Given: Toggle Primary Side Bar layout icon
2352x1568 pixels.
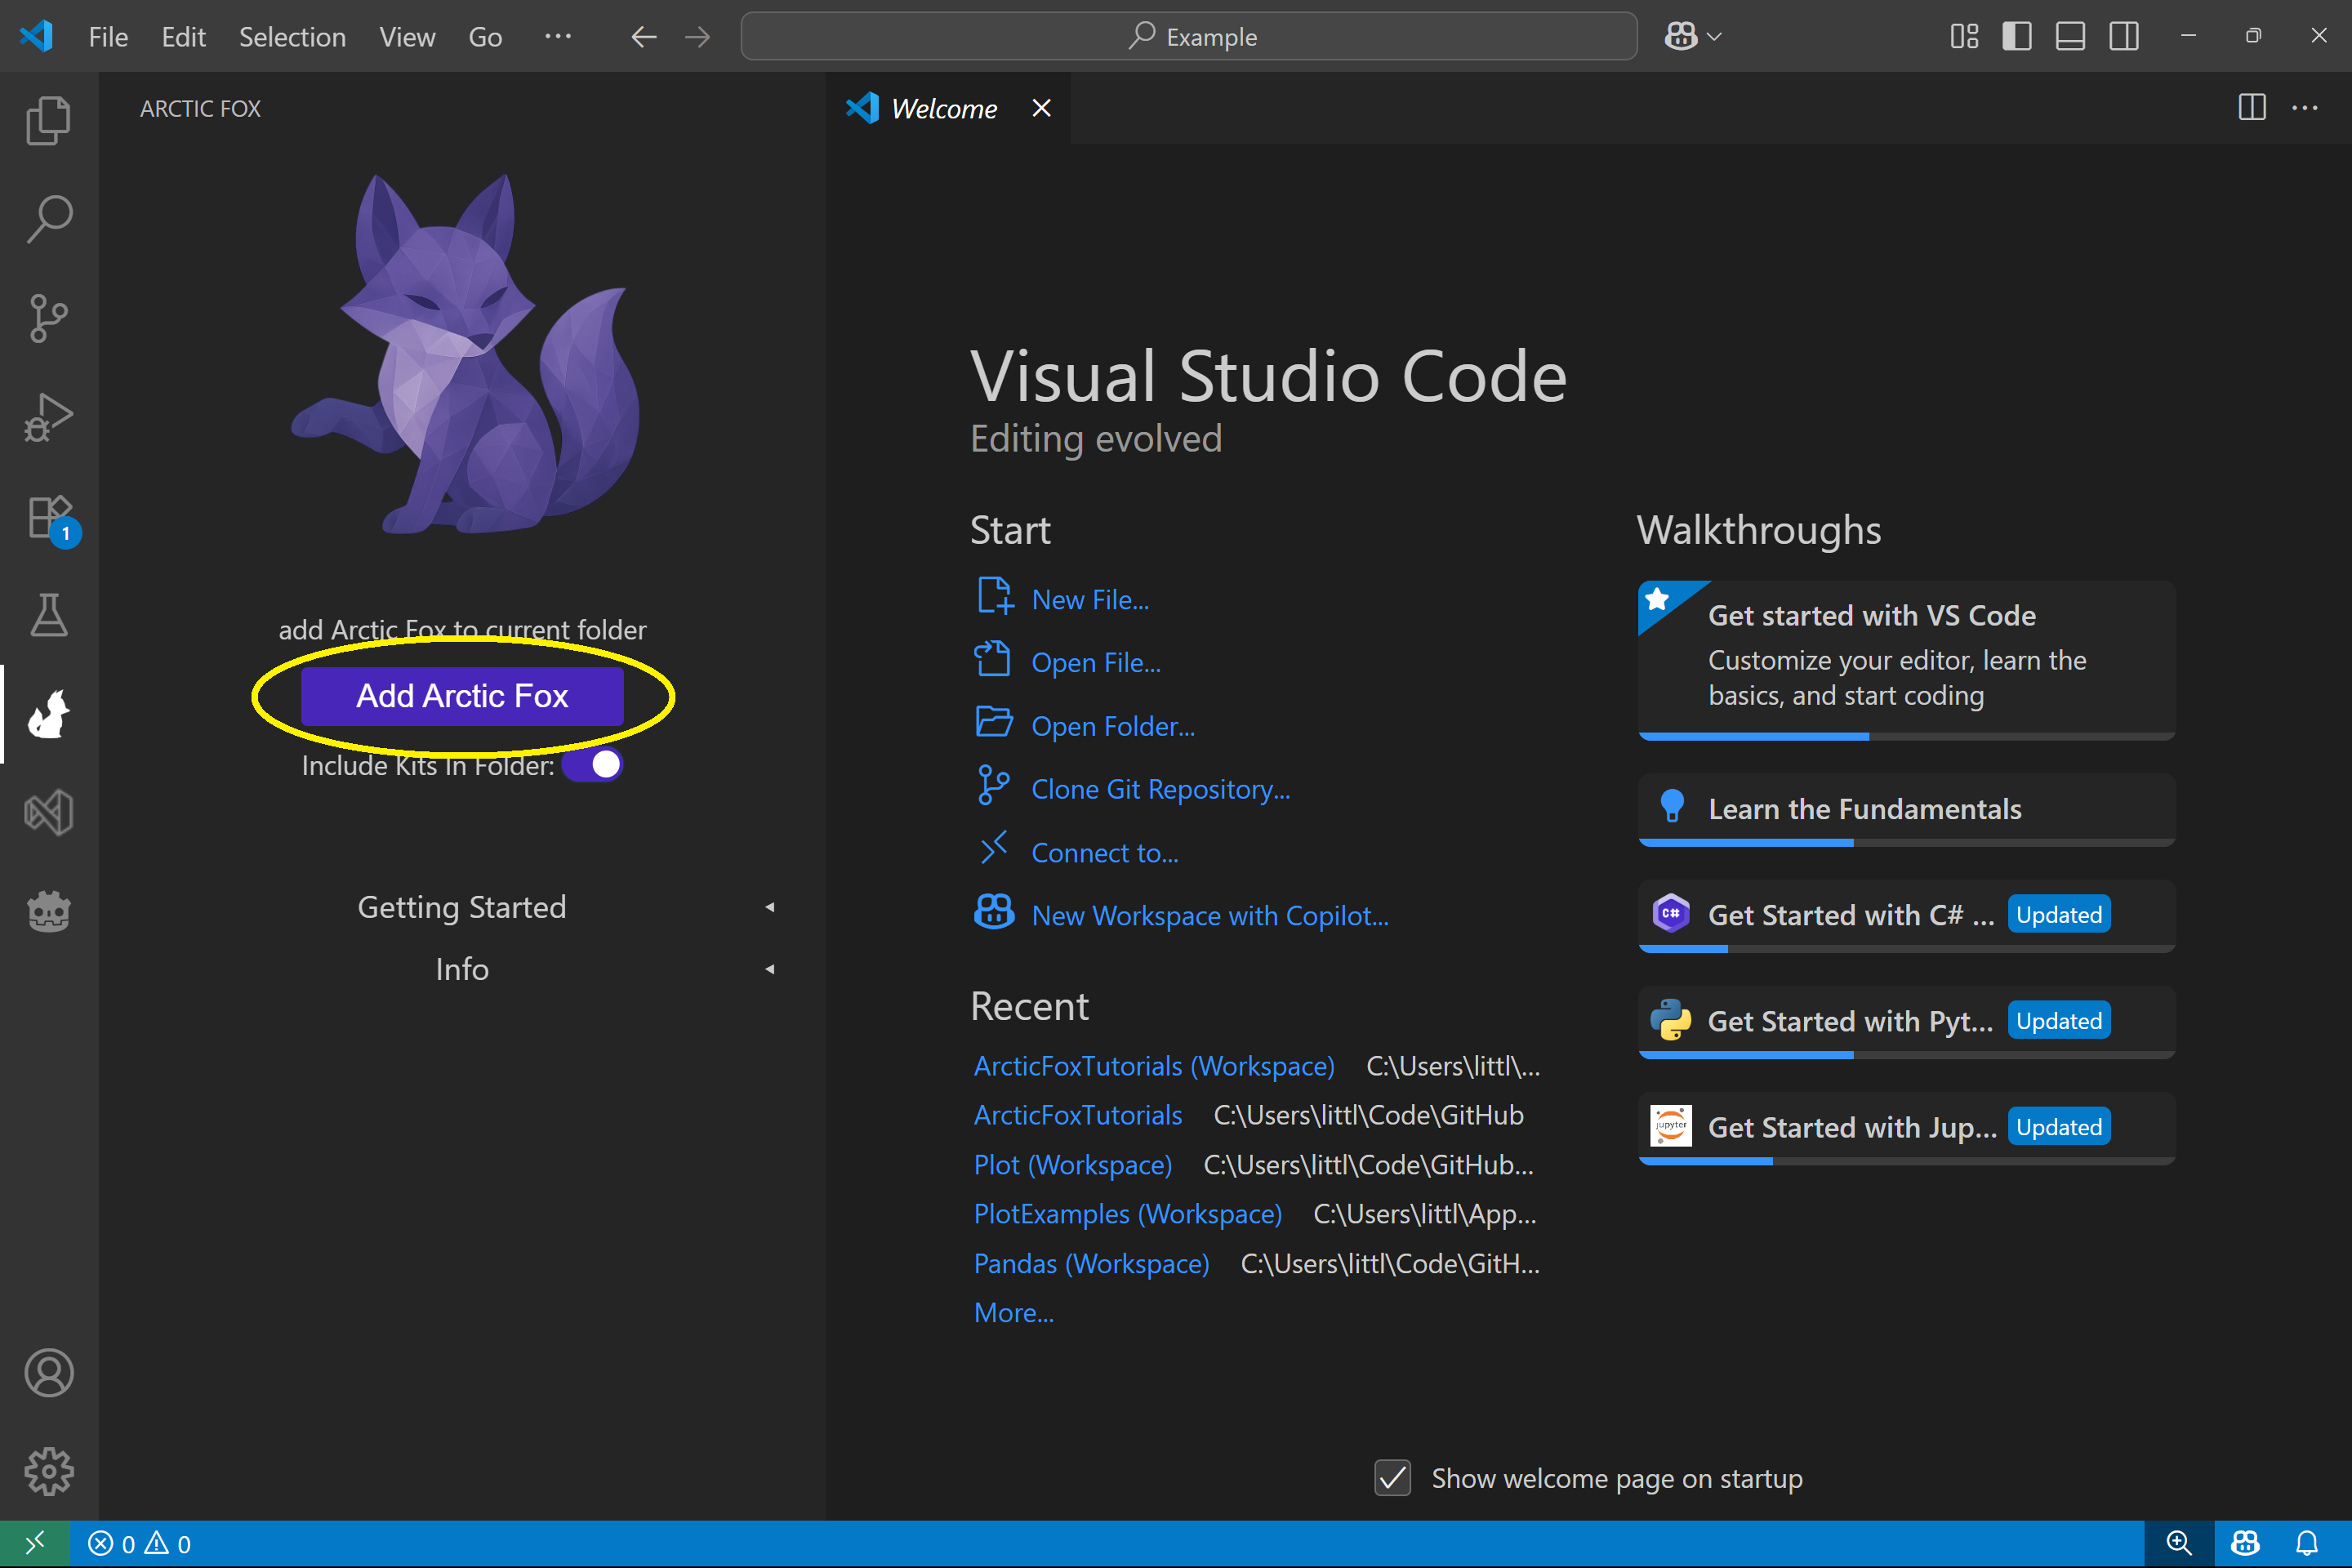Looking at the screenshot, I should point(2017,37).
